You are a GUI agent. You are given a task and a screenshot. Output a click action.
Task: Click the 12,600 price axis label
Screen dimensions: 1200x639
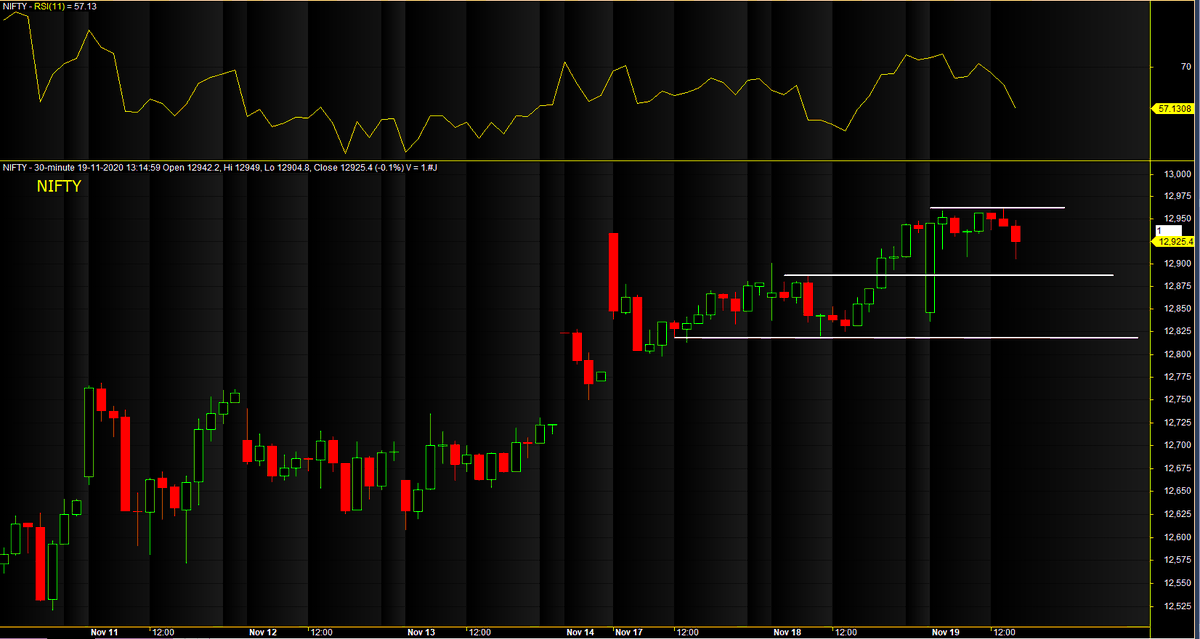(1176, 537)
